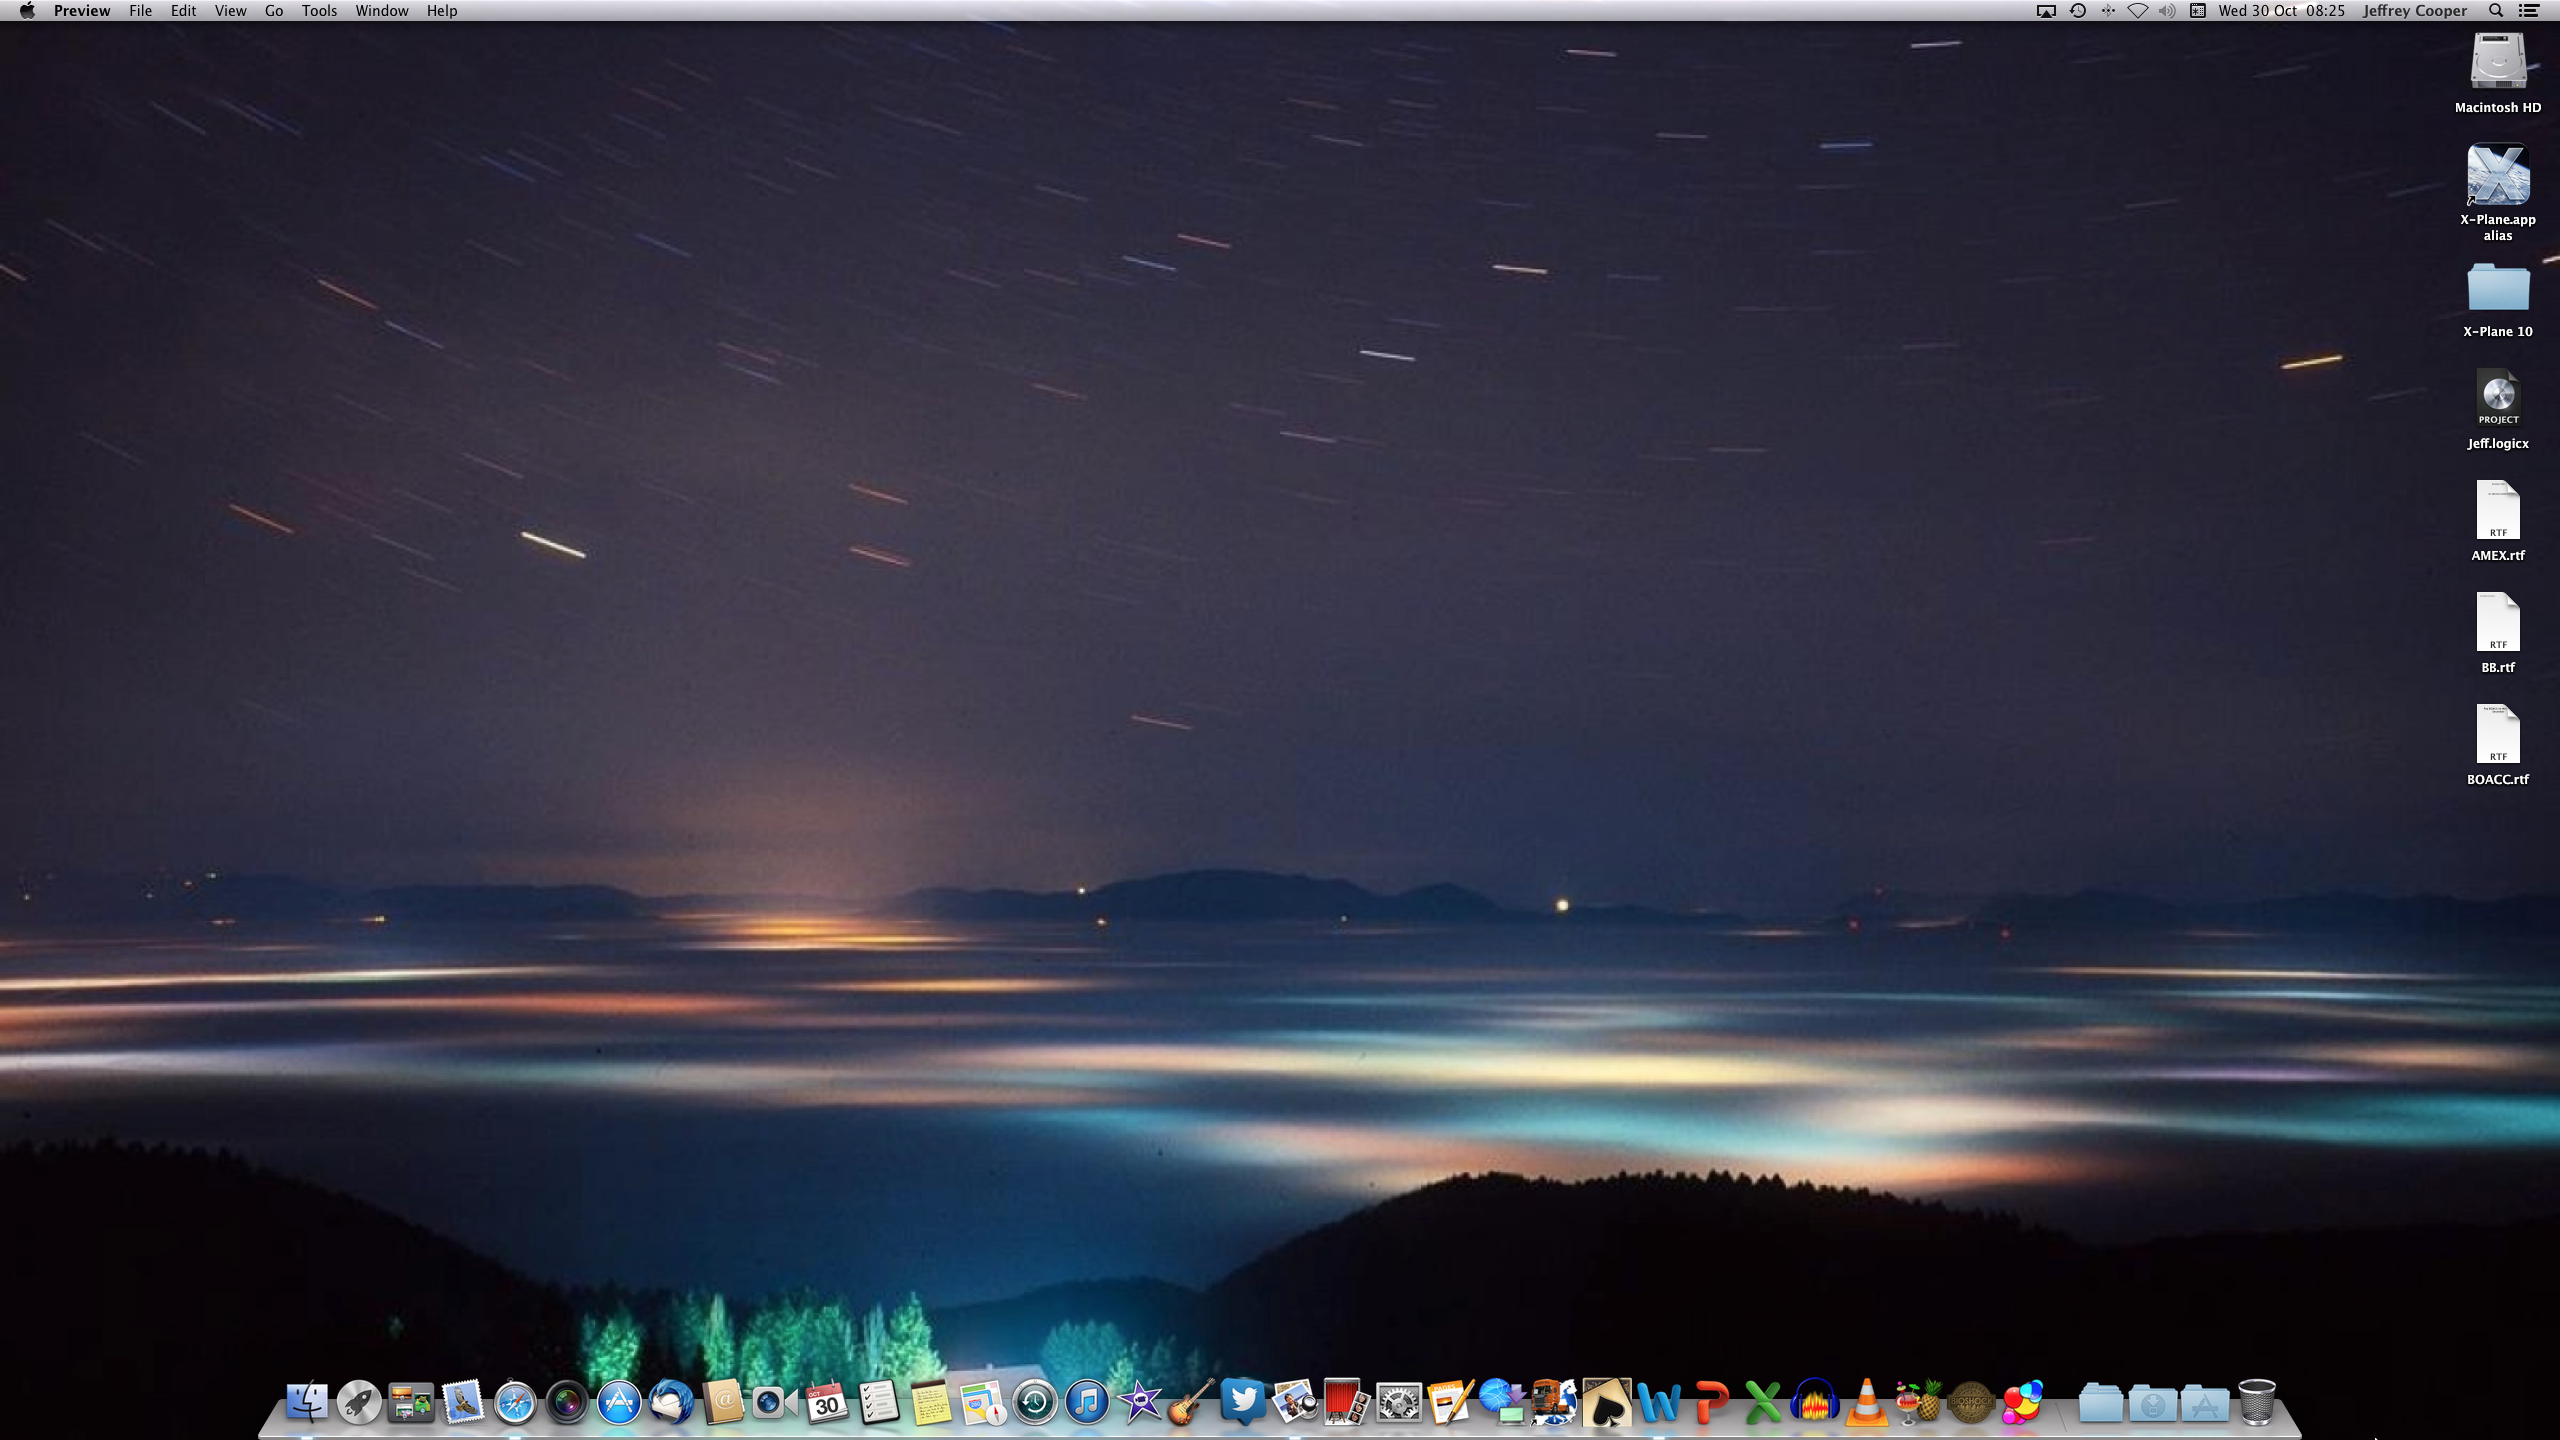This screenshot has width=2560, height=1440.
Task: Open HandBrake pineapple icon in Dock
Action: coord(1919,1402)
